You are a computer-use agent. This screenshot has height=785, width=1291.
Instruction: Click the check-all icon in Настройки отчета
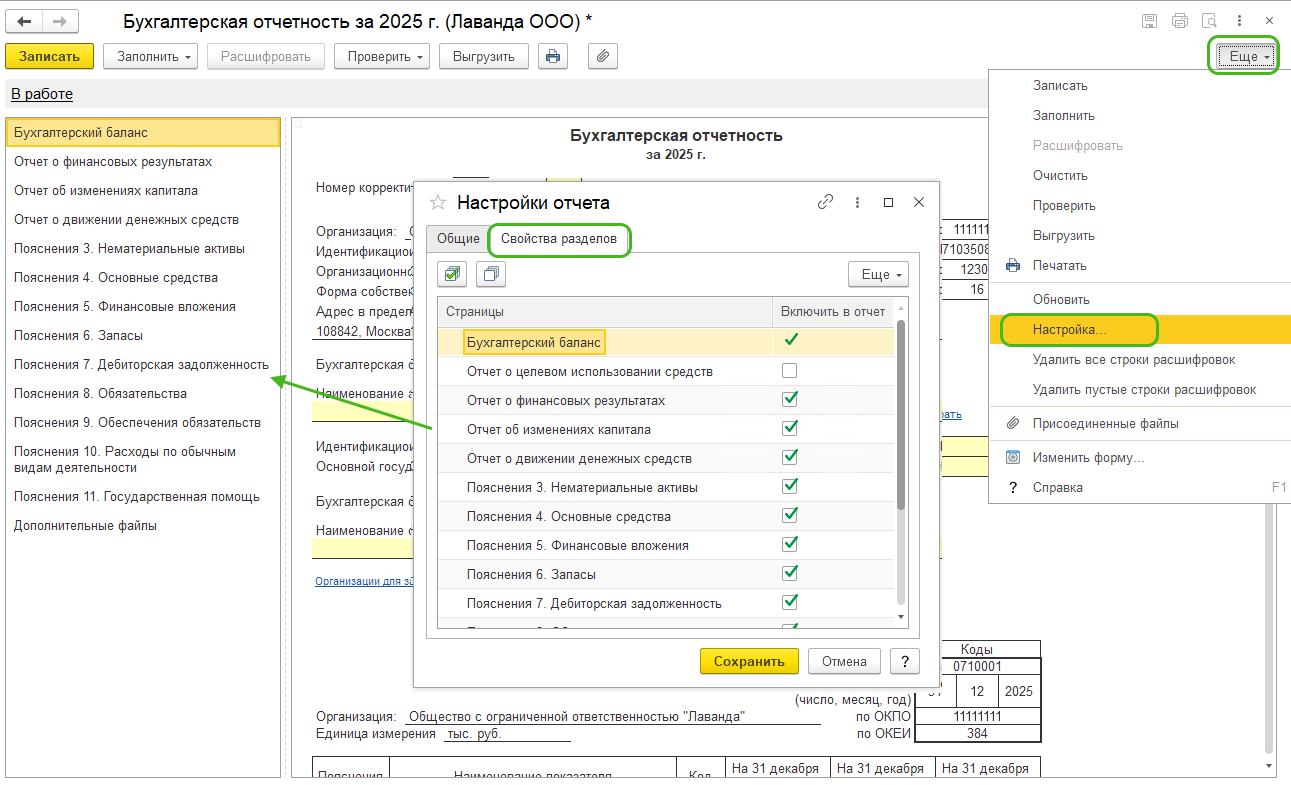pos(453,274)
